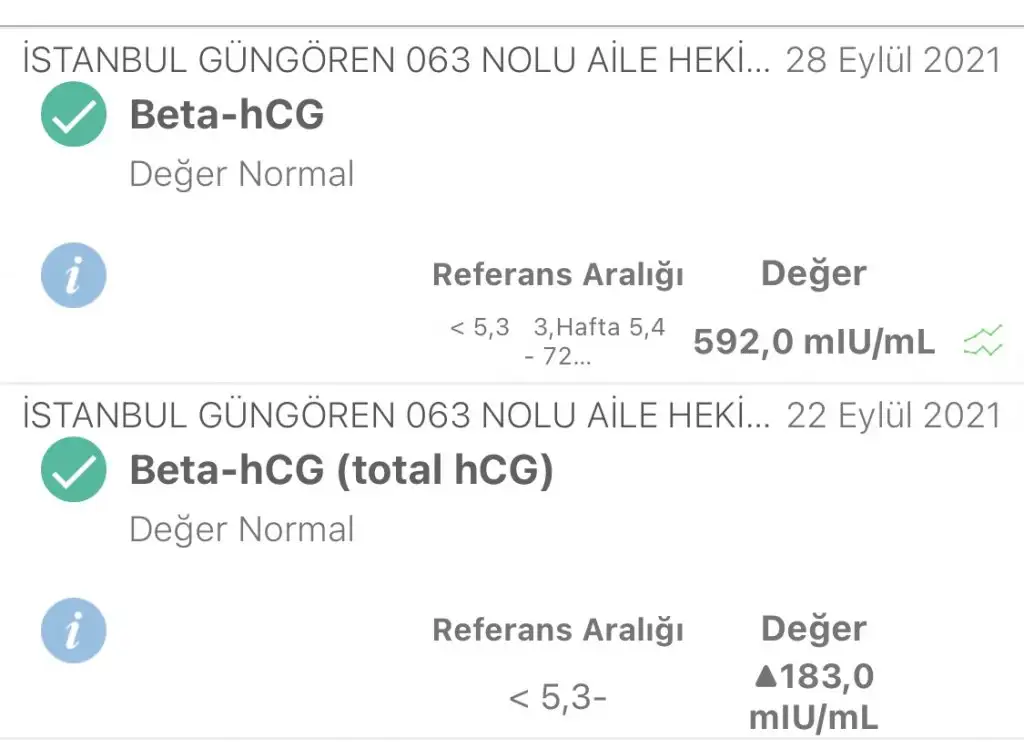Image resolution: width=1024 pixels, height=749 pixels.
Task: Tap 'Değer Normal' under Beta-hCG (total hCG)
Action: 242,529
